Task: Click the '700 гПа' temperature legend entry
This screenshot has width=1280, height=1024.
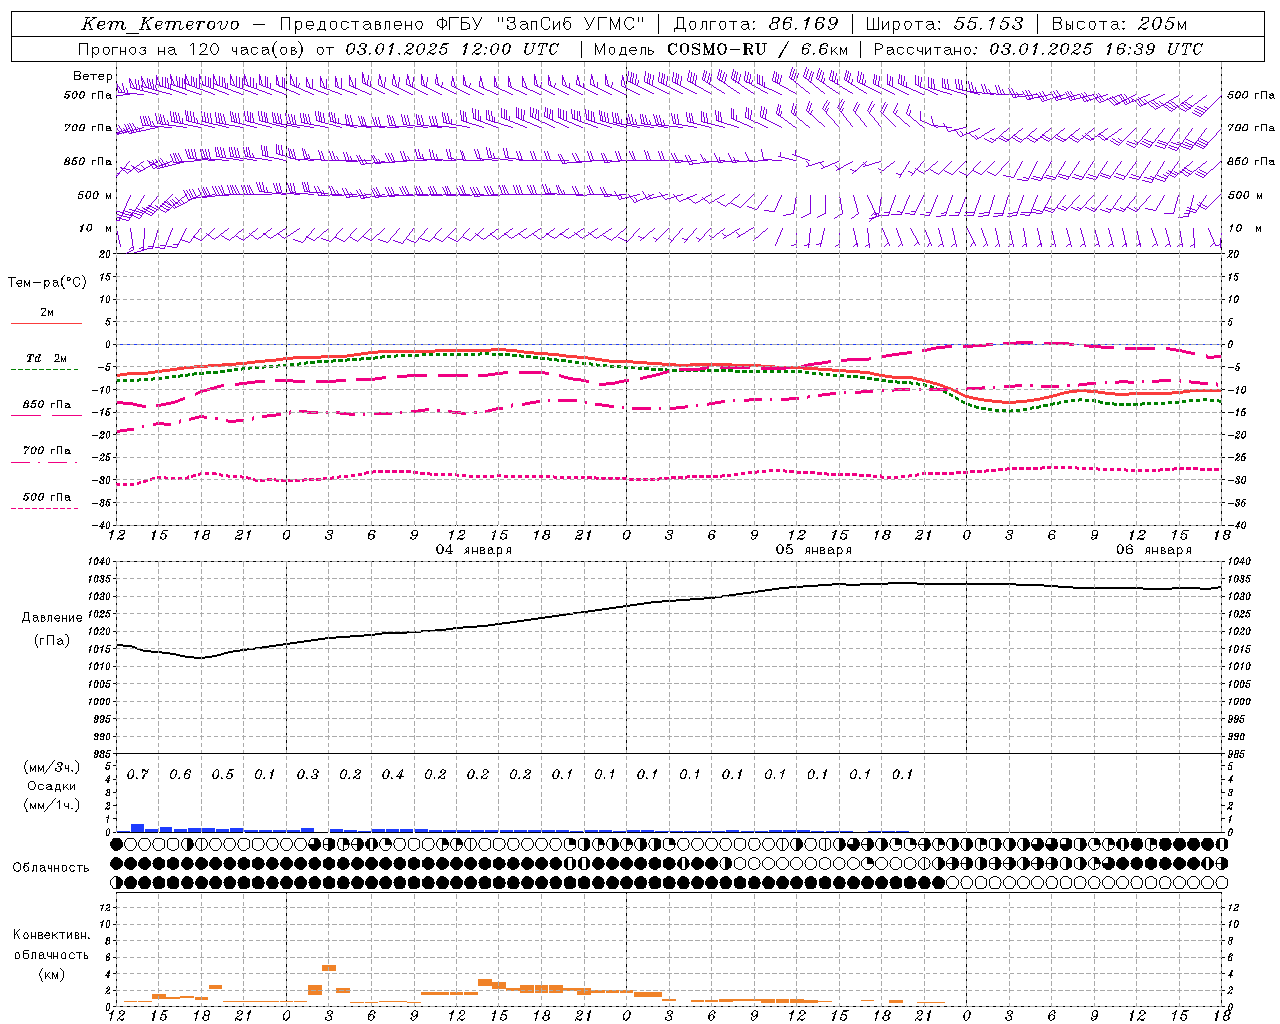Action: (x=47, y=451)
